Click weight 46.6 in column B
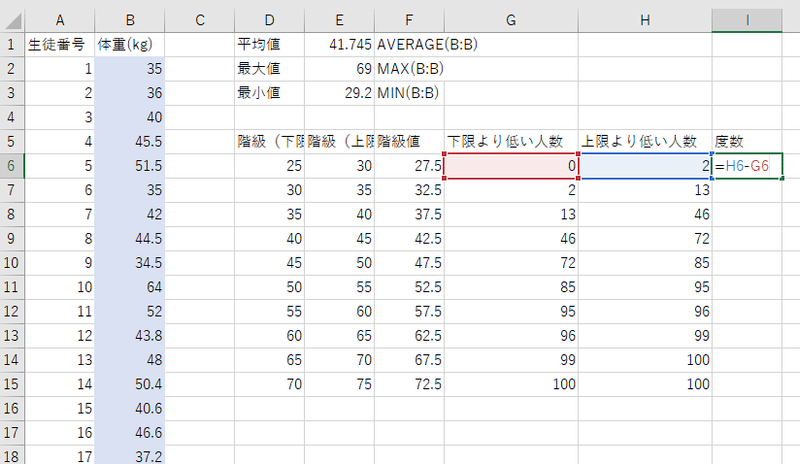Image resolution: width=800 pixels, height=464 pixels. coord(130,433)
